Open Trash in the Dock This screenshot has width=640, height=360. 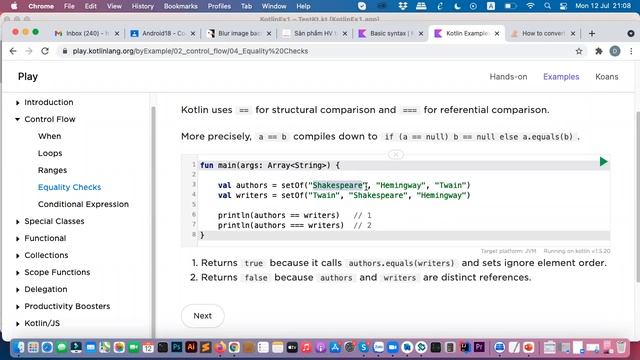click(x=621, y=347)
